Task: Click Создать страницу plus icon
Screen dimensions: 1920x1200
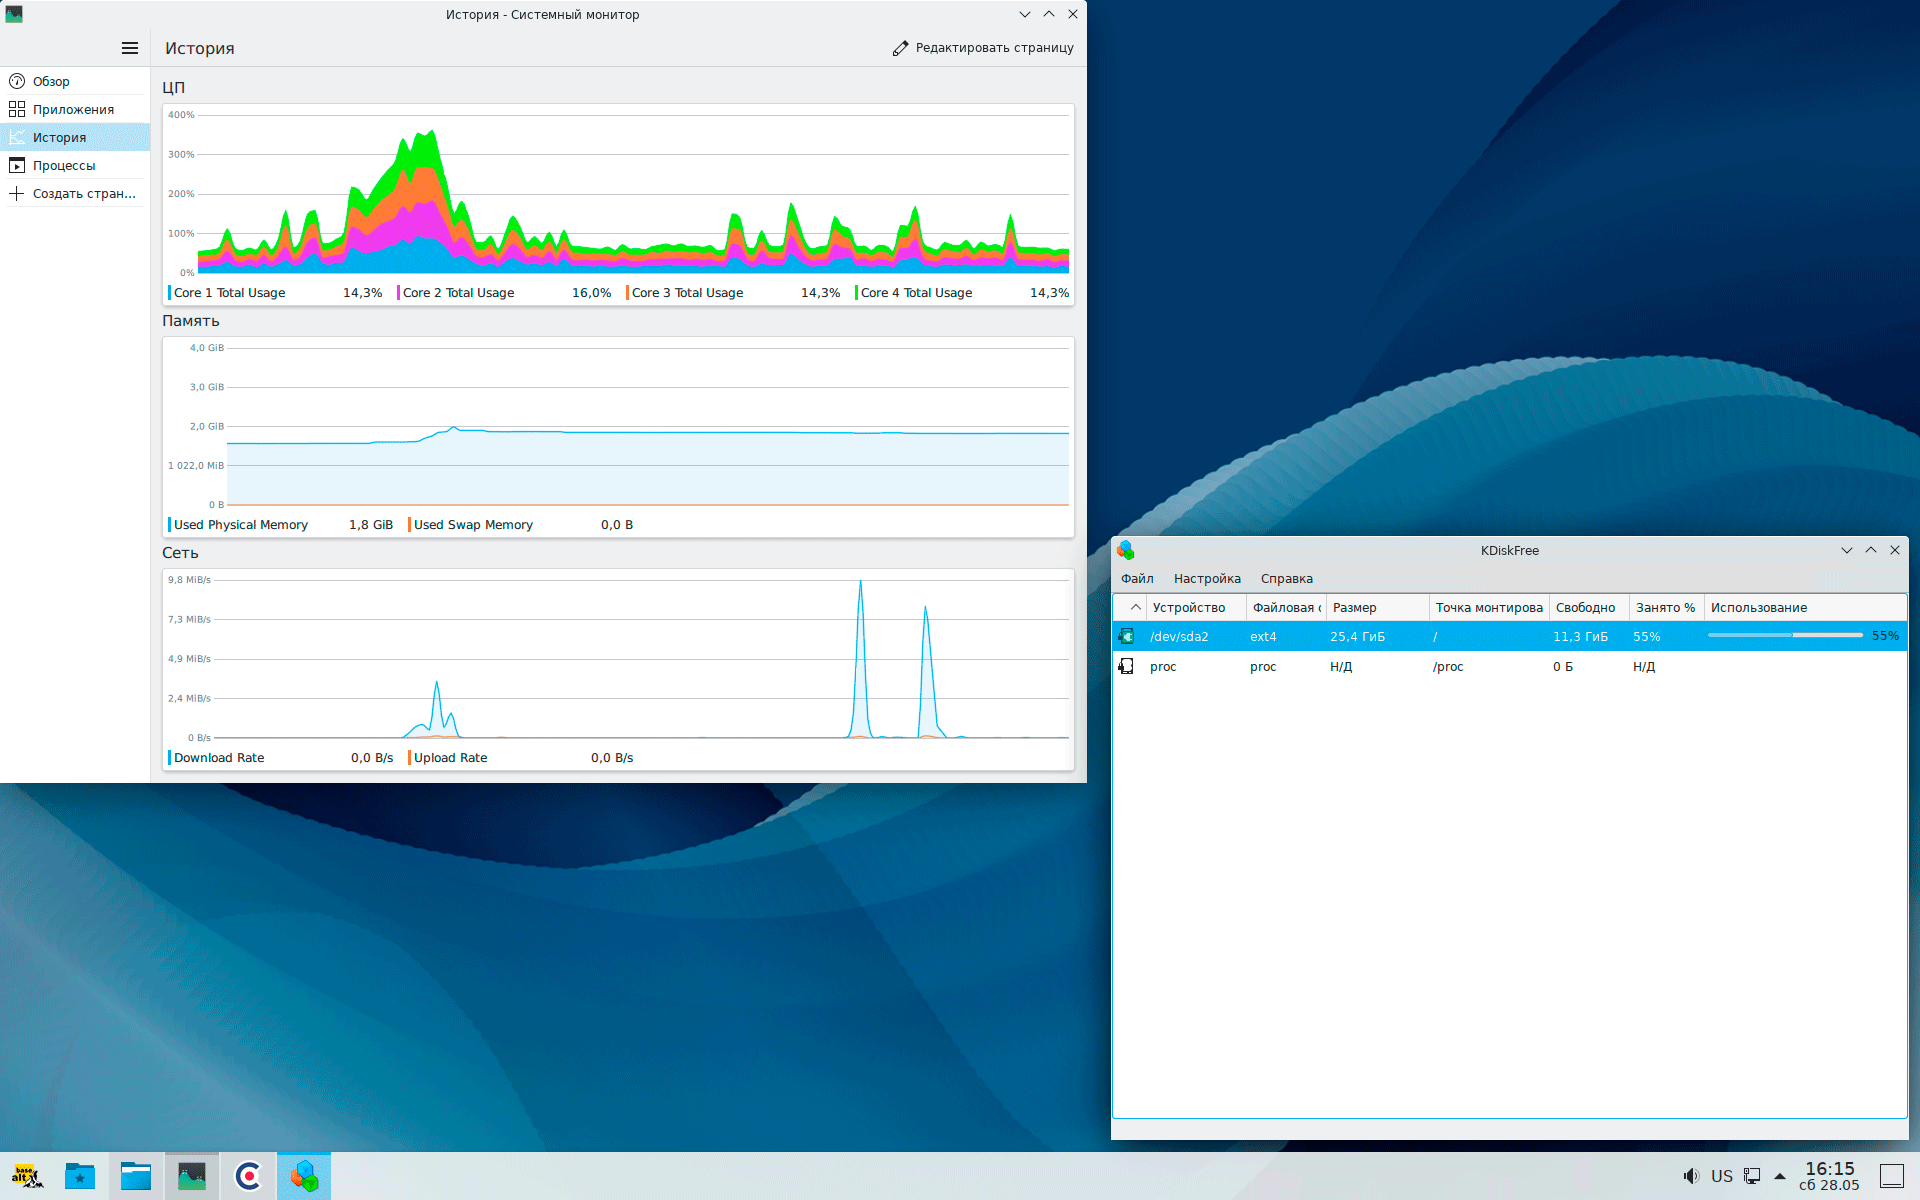Action: [17, 194]
